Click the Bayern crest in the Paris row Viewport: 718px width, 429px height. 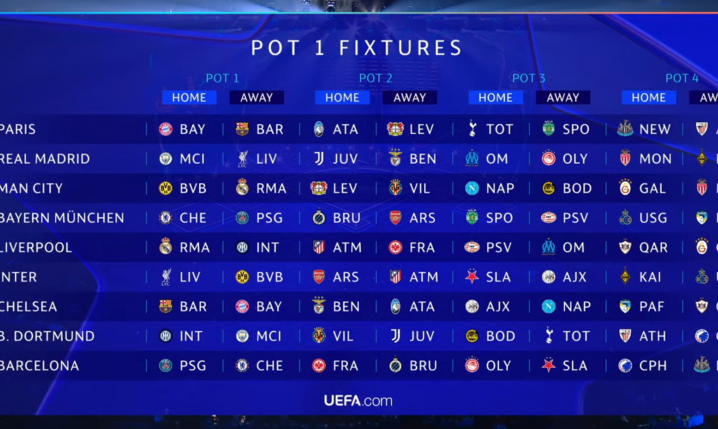165,129
